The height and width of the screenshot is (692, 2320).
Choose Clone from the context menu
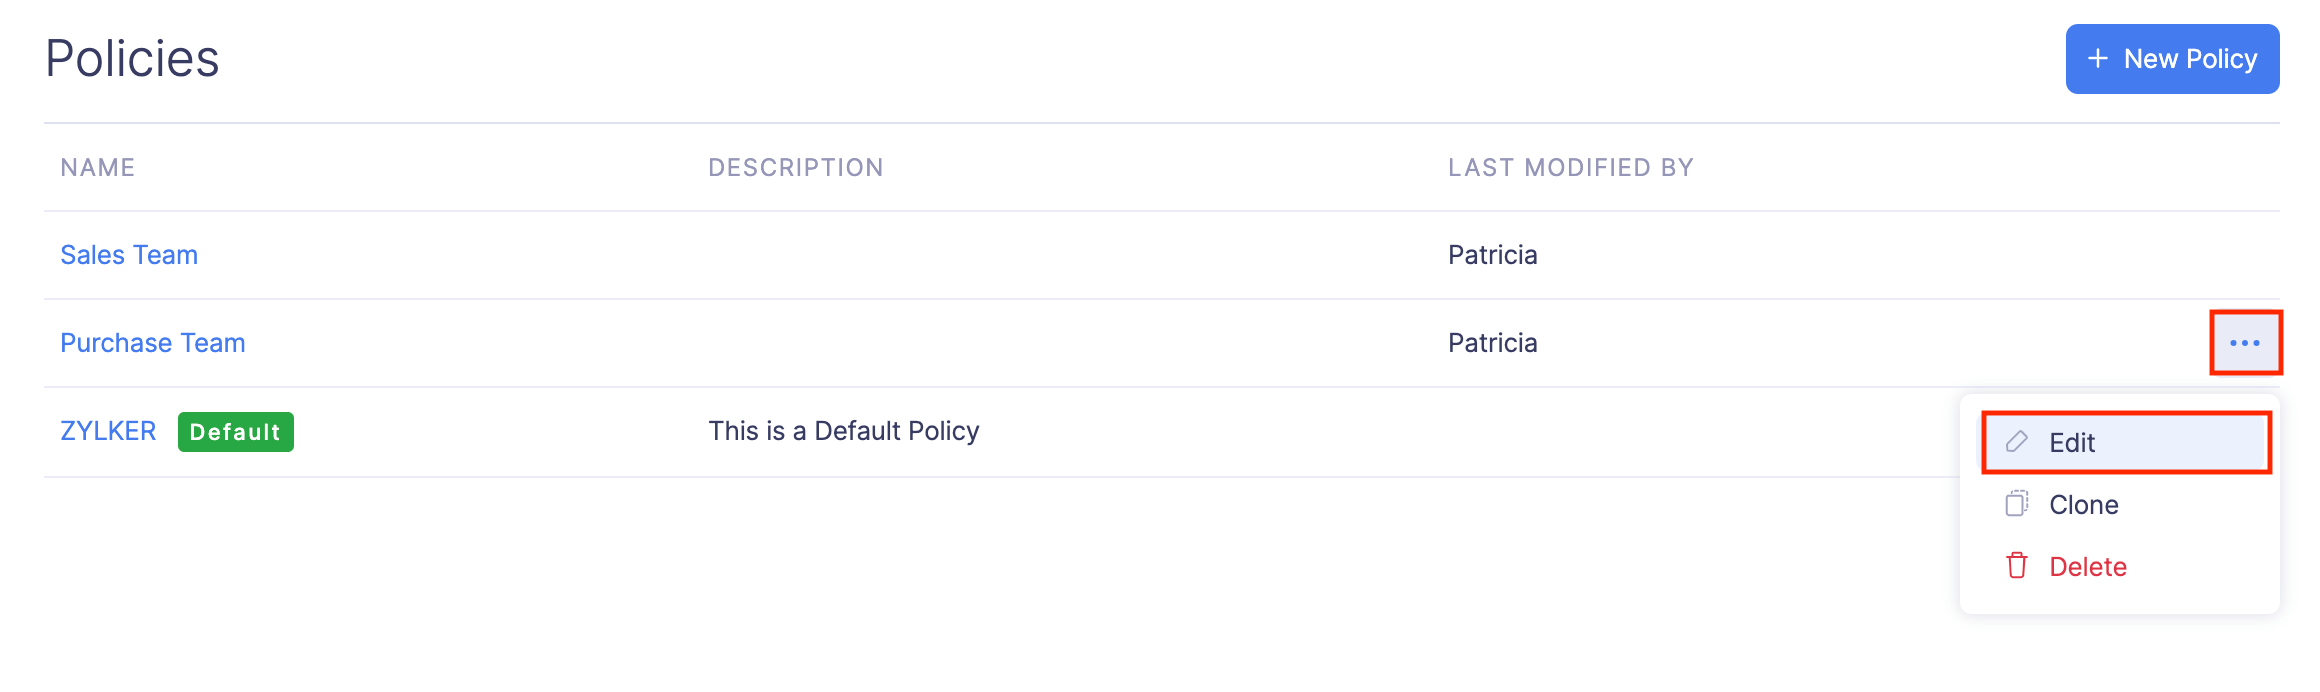tap(2083, 504)
